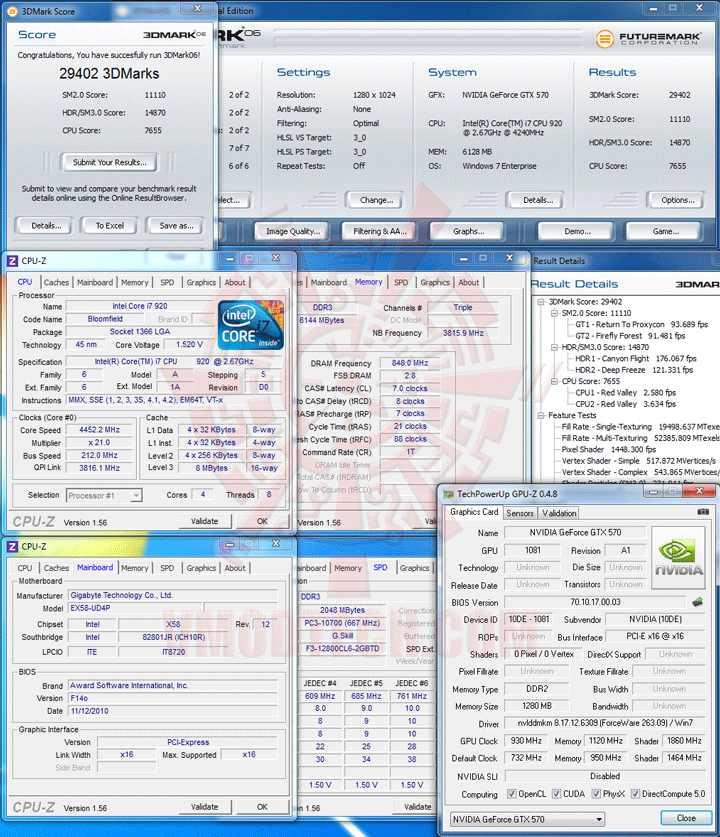Collapse the Feature Tests tree node

(x=541, y=415)
